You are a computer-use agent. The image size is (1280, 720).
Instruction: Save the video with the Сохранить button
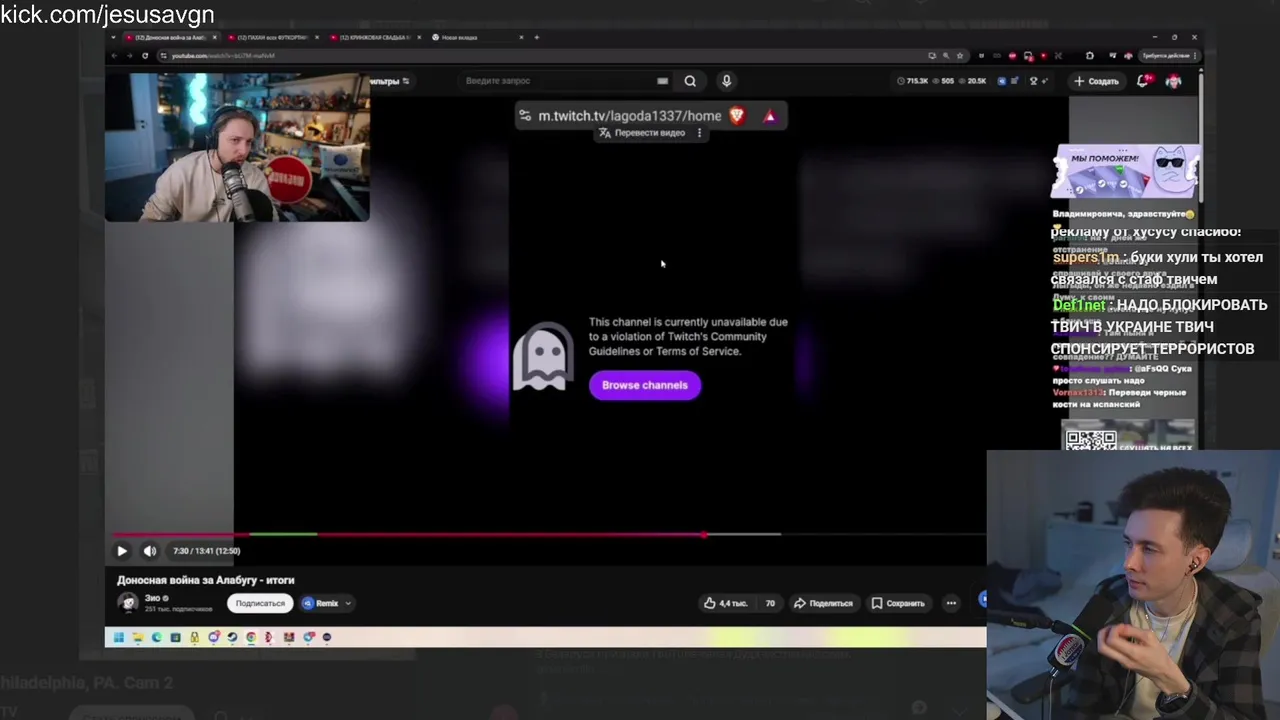point(898,603)
